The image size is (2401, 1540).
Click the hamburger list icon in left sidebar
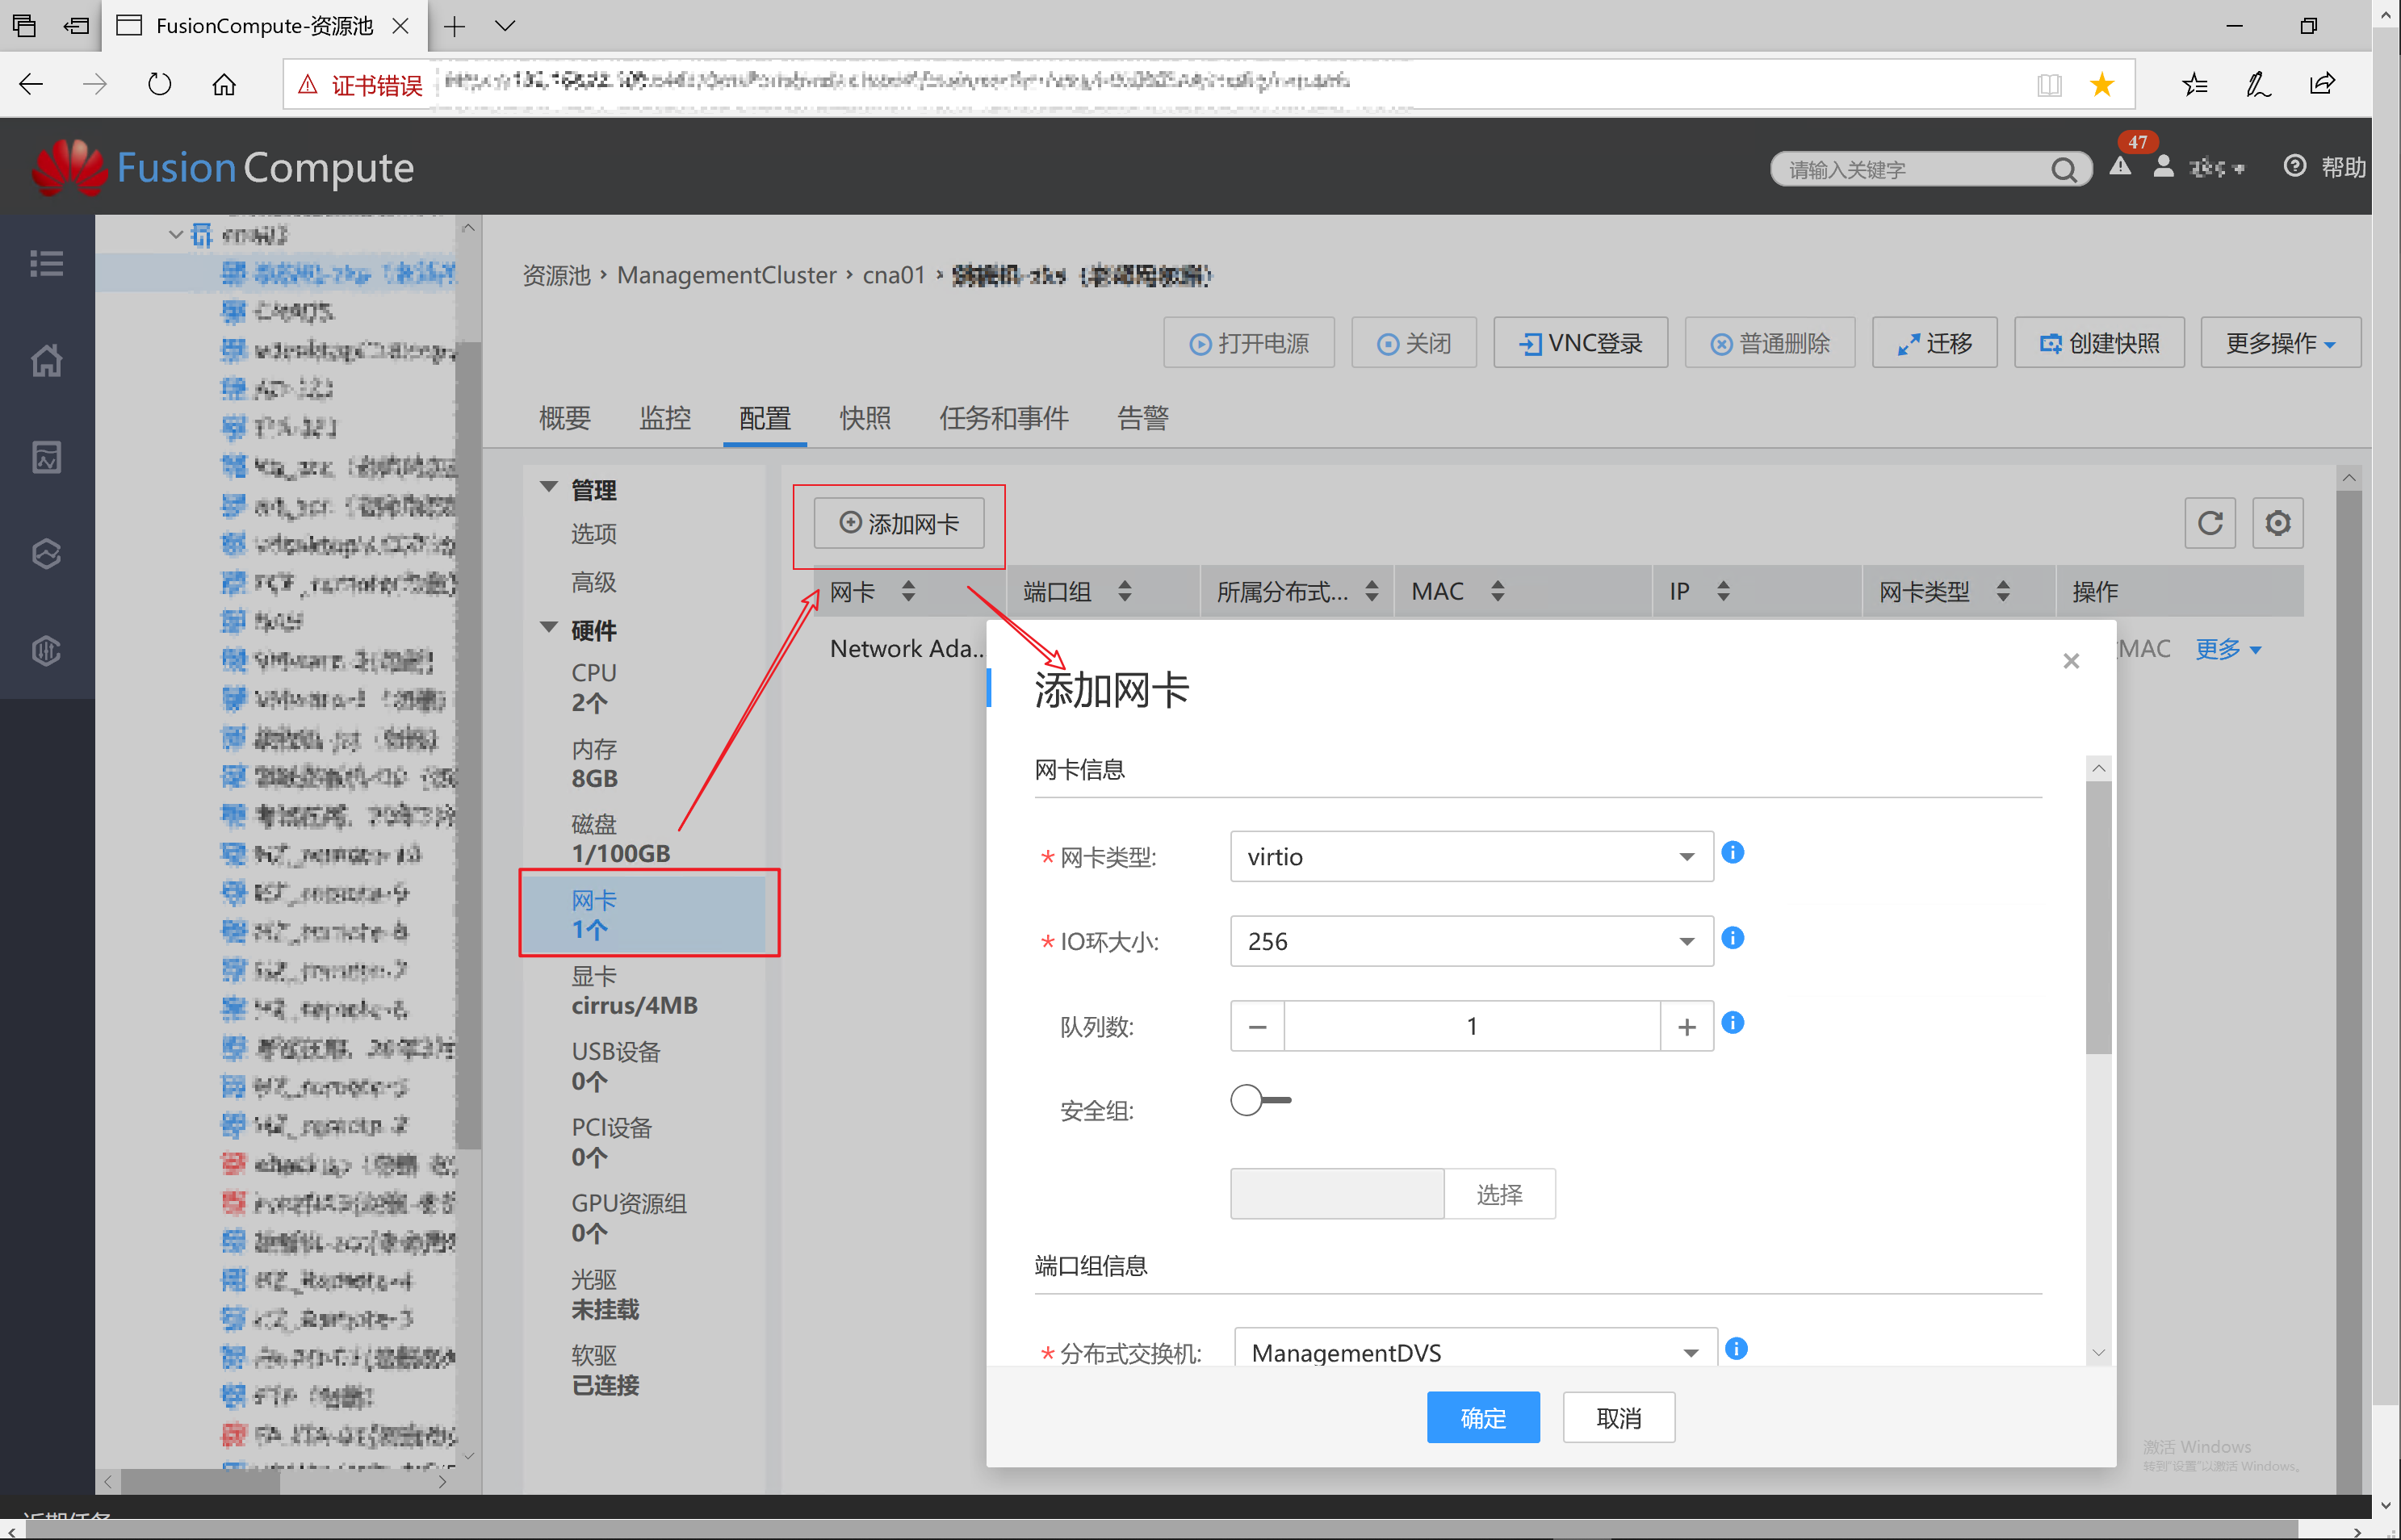46,263
